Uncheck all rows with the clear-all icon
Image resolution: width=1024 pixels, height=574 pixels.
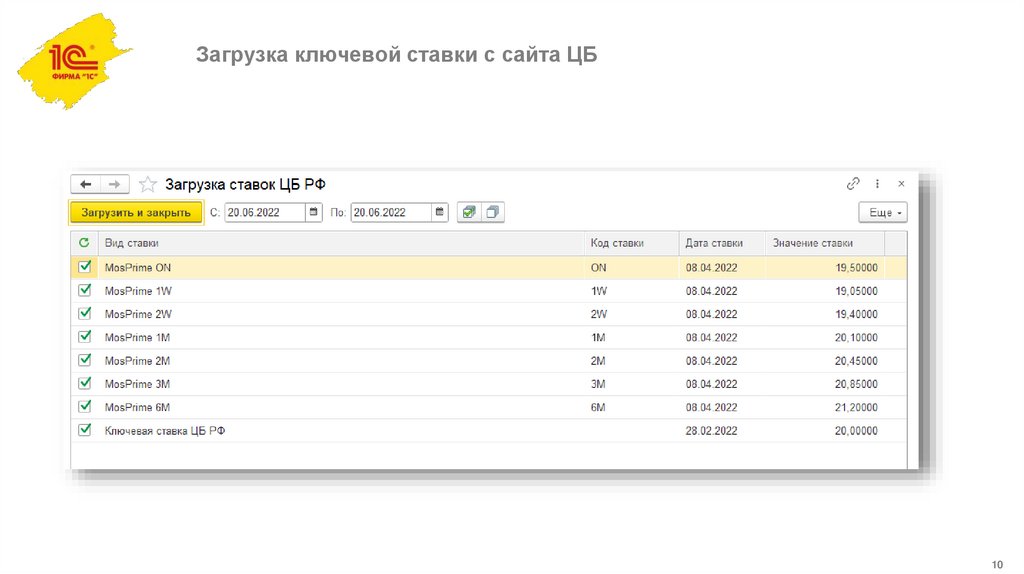point(492,212)
